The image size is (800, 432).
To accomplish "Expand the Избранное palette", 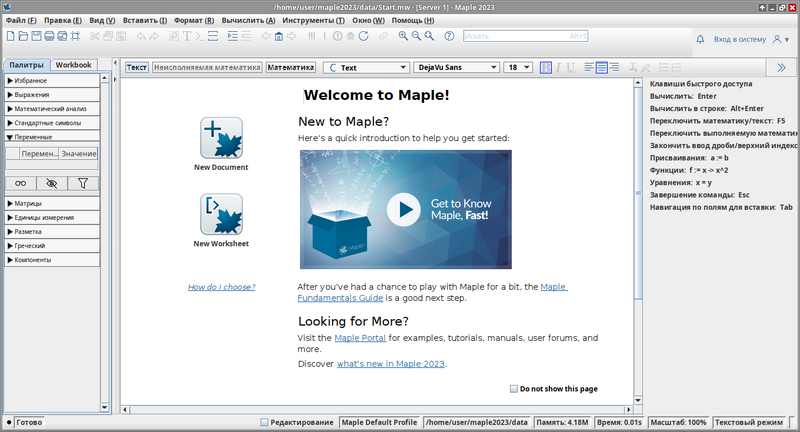I will [52, 81].
